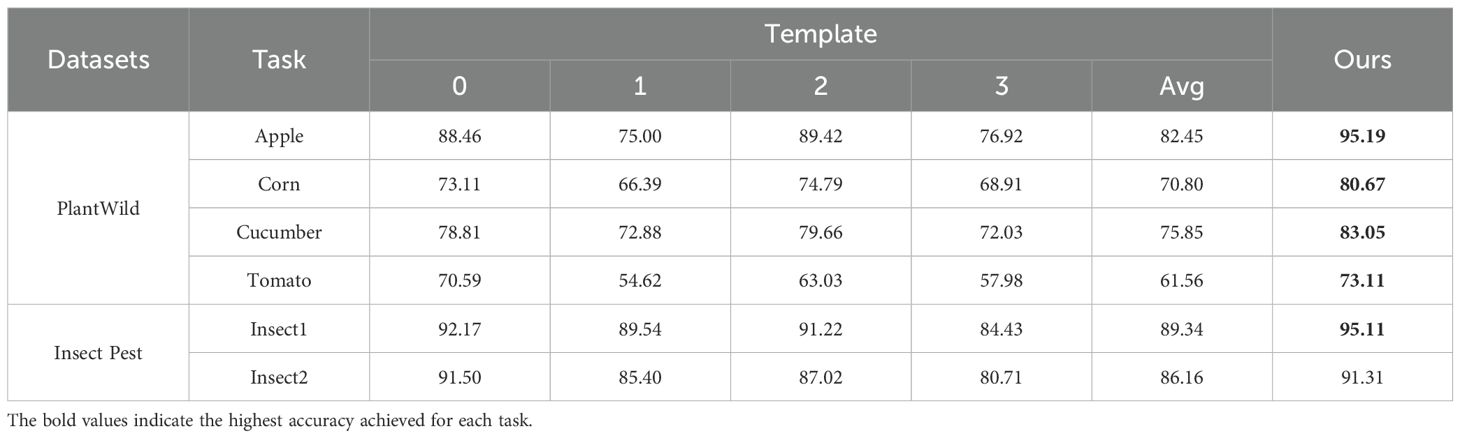The height and width of the screenshot is (438, 1460).
Task: Select the PlantWild dataset cell
Action: (98, 208)
